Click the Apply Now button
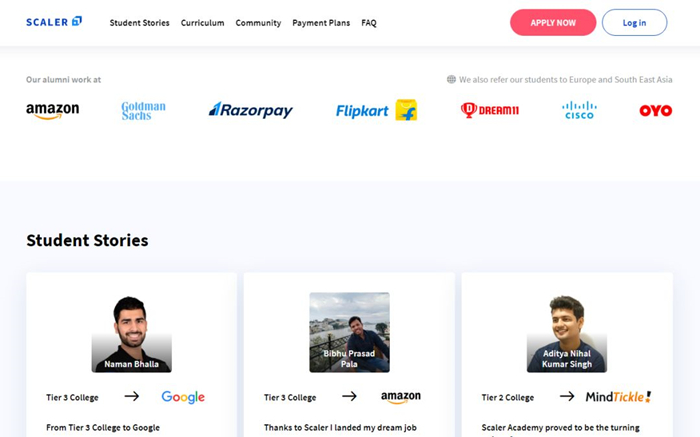 (x=553, y=23)
